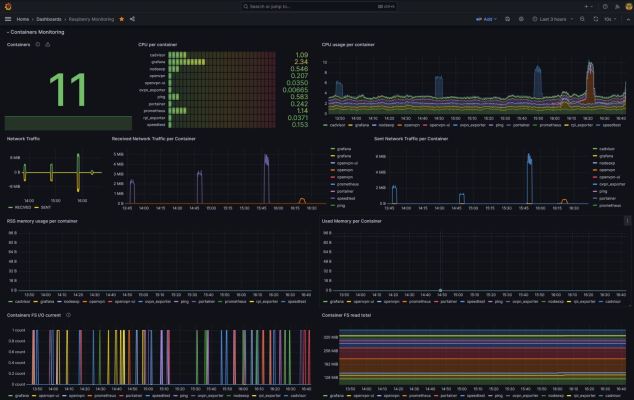Click cadvisor bar gauge in CPU per container
Viewport: 634px width, 400px height.
[222, 55]
